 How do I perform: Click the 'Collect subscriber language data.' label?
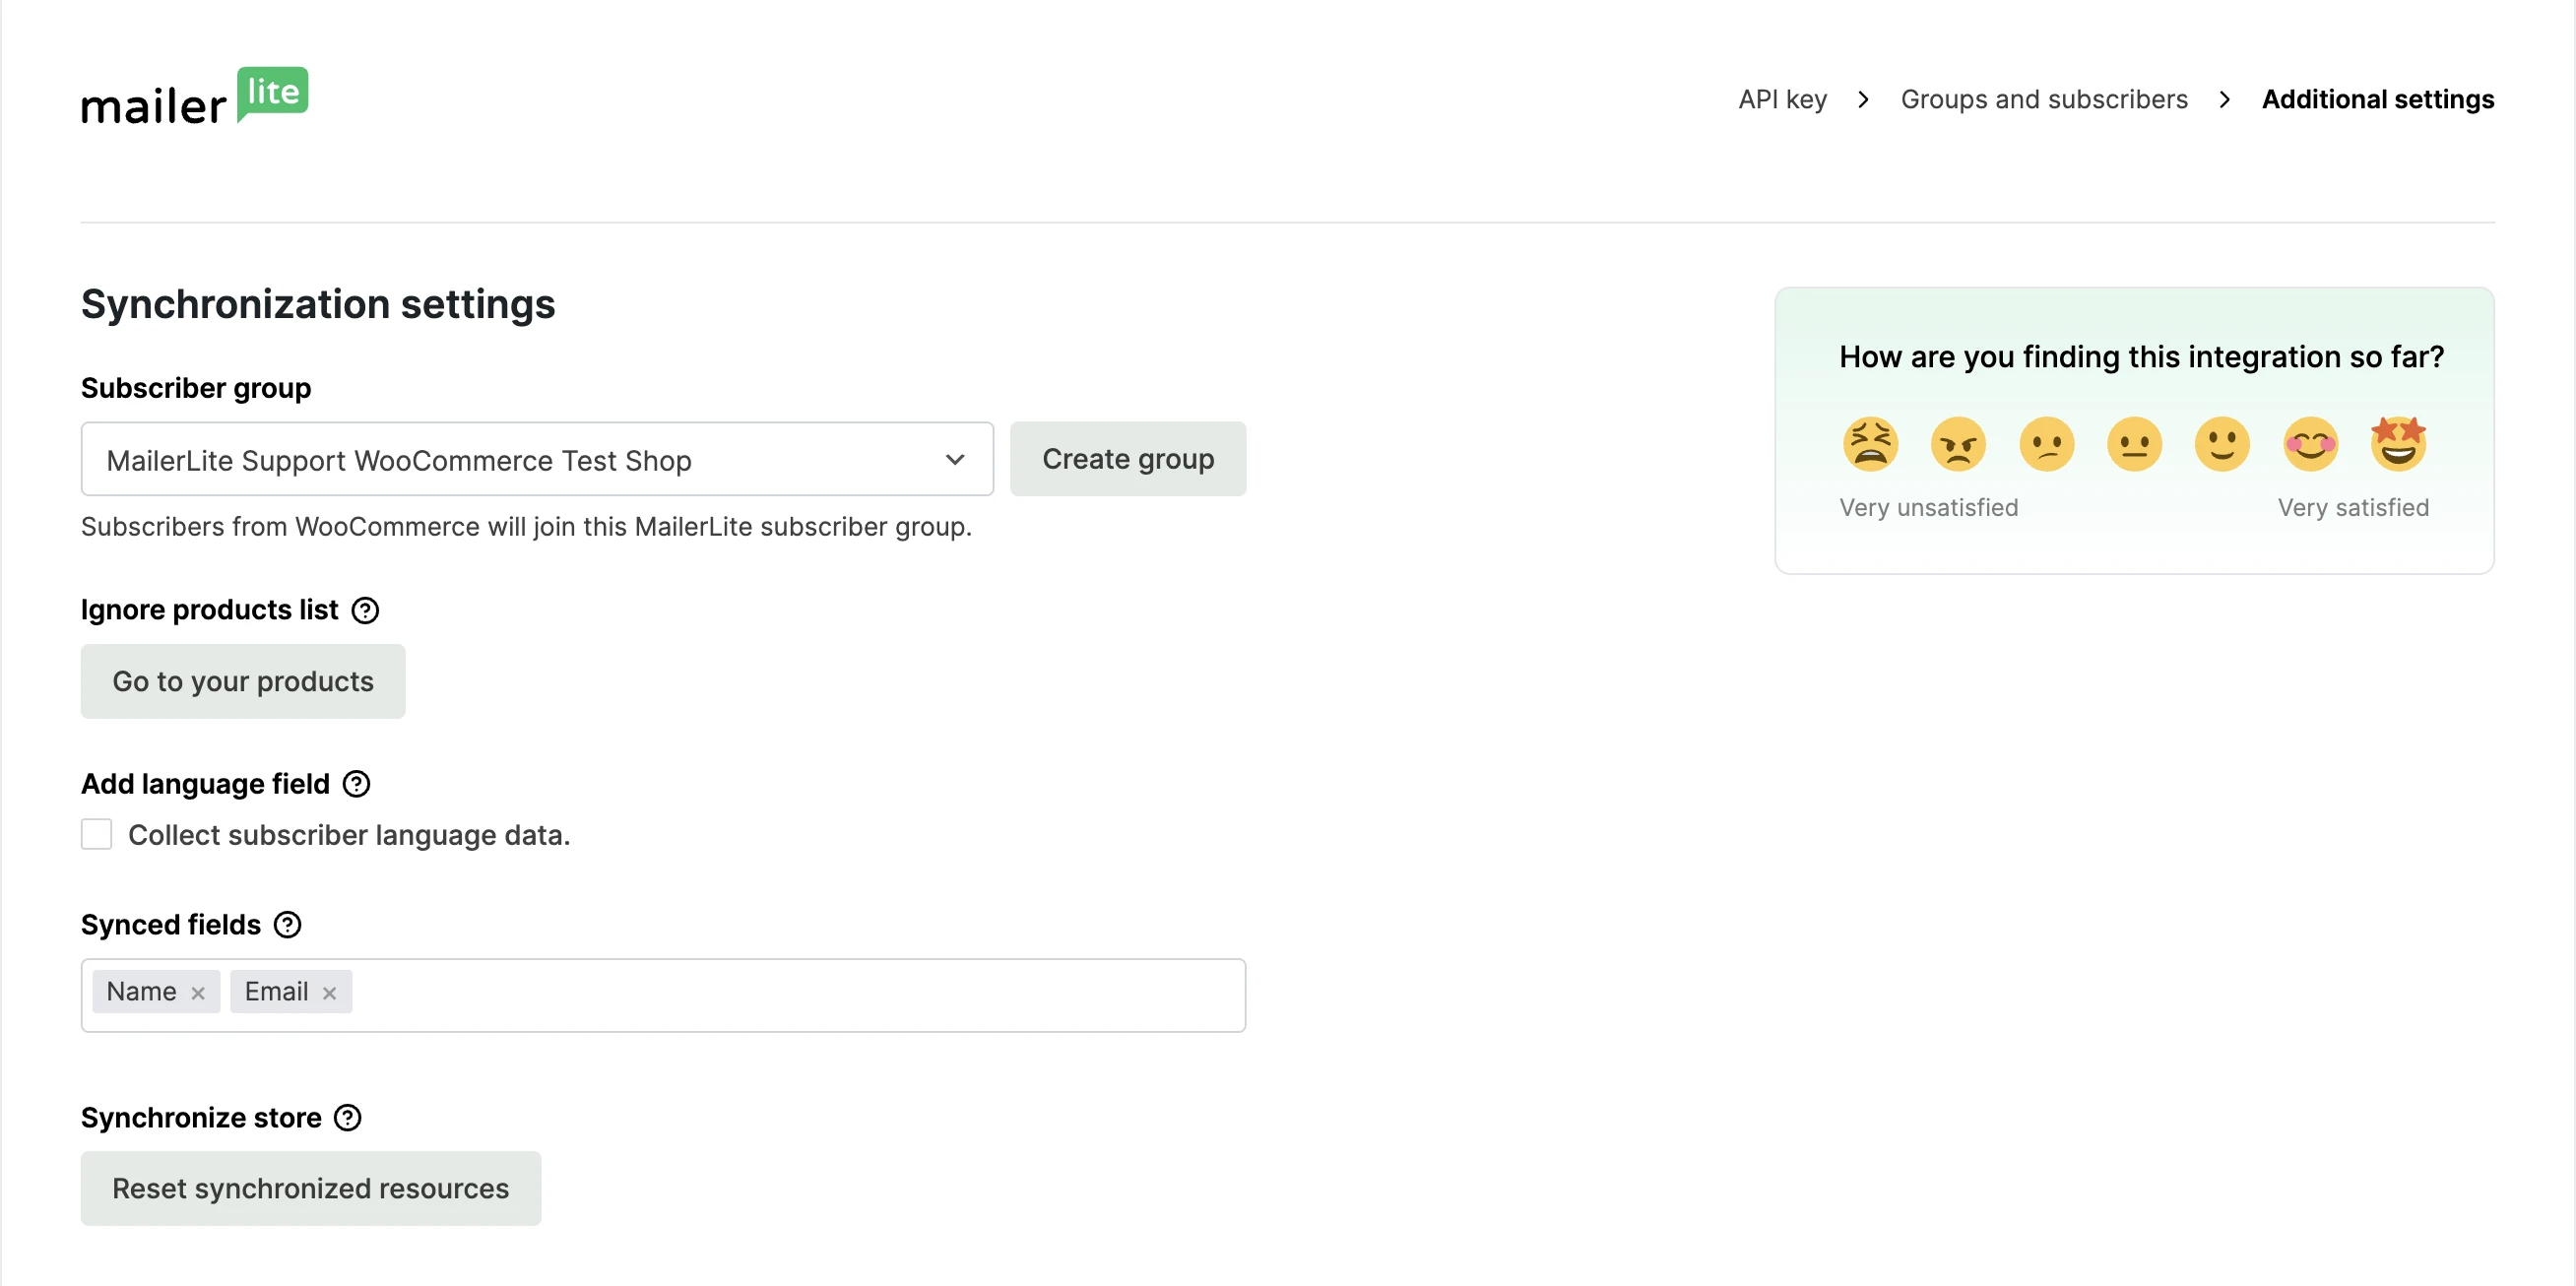tap(349, 835)
